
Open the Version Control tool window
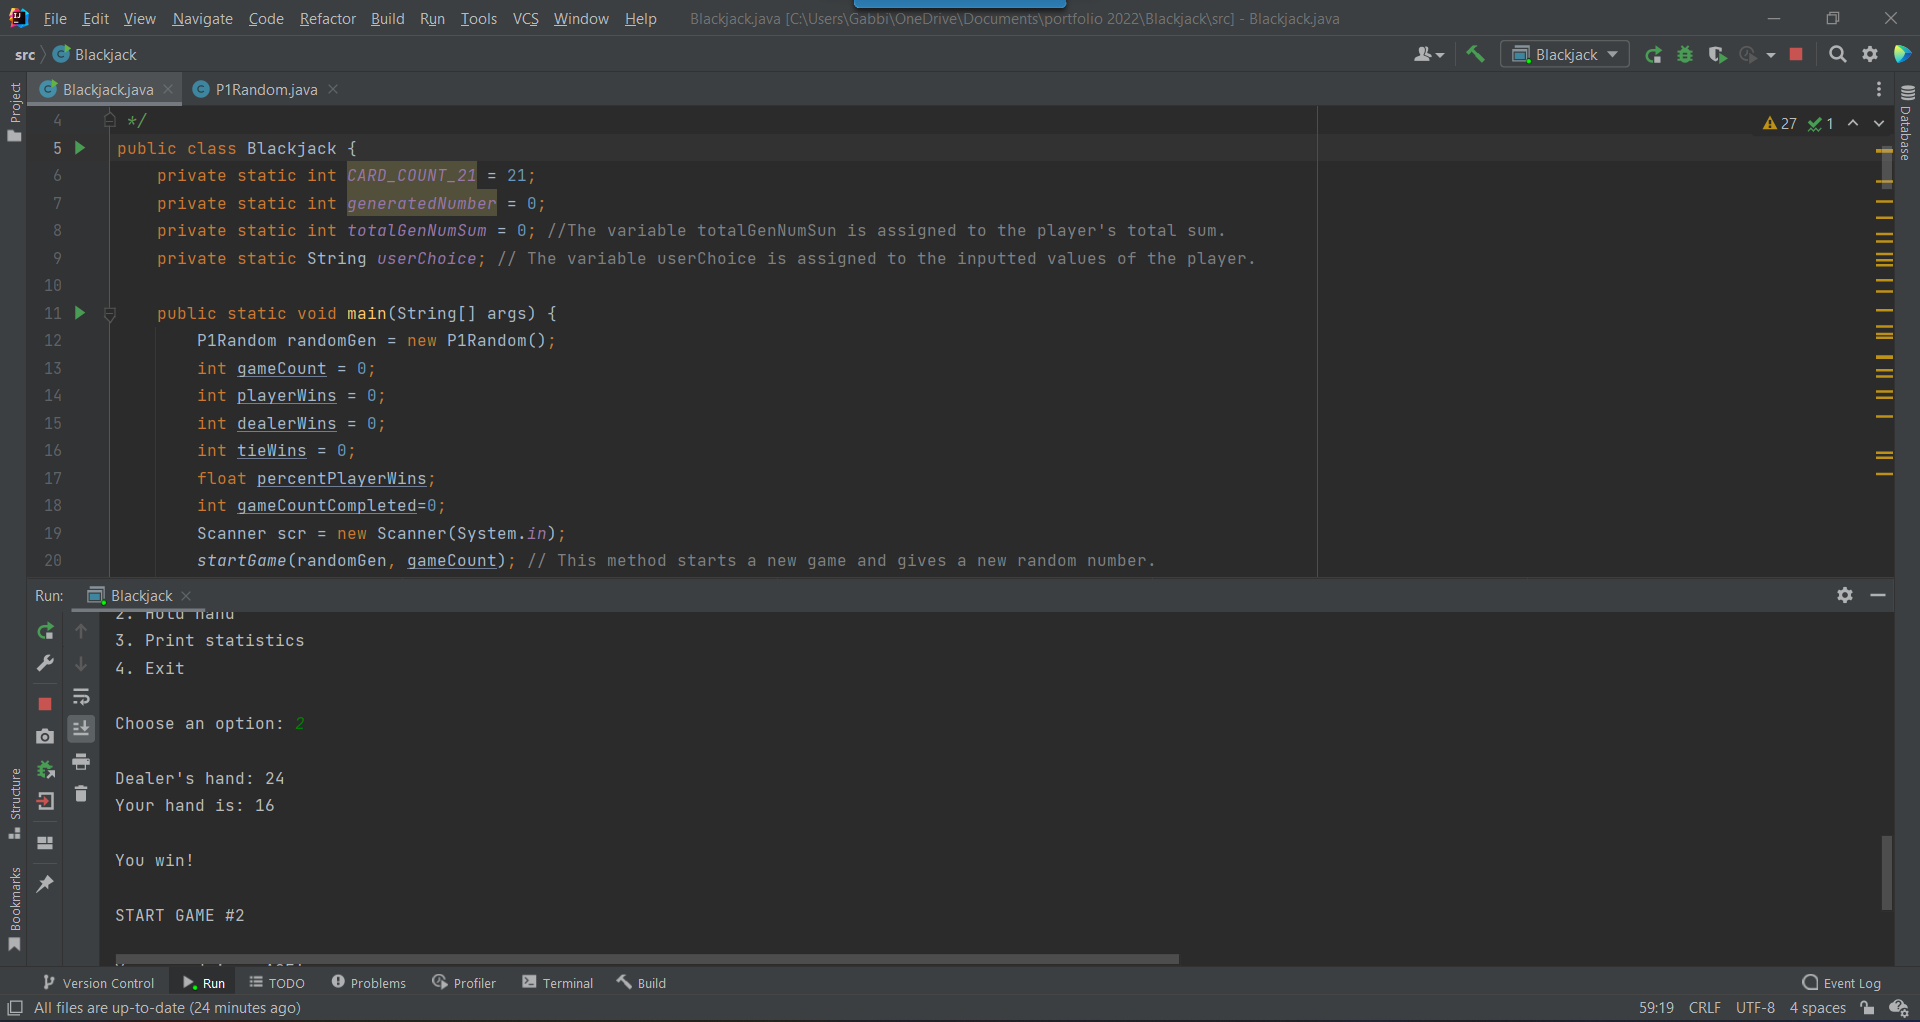click(98, 983)
